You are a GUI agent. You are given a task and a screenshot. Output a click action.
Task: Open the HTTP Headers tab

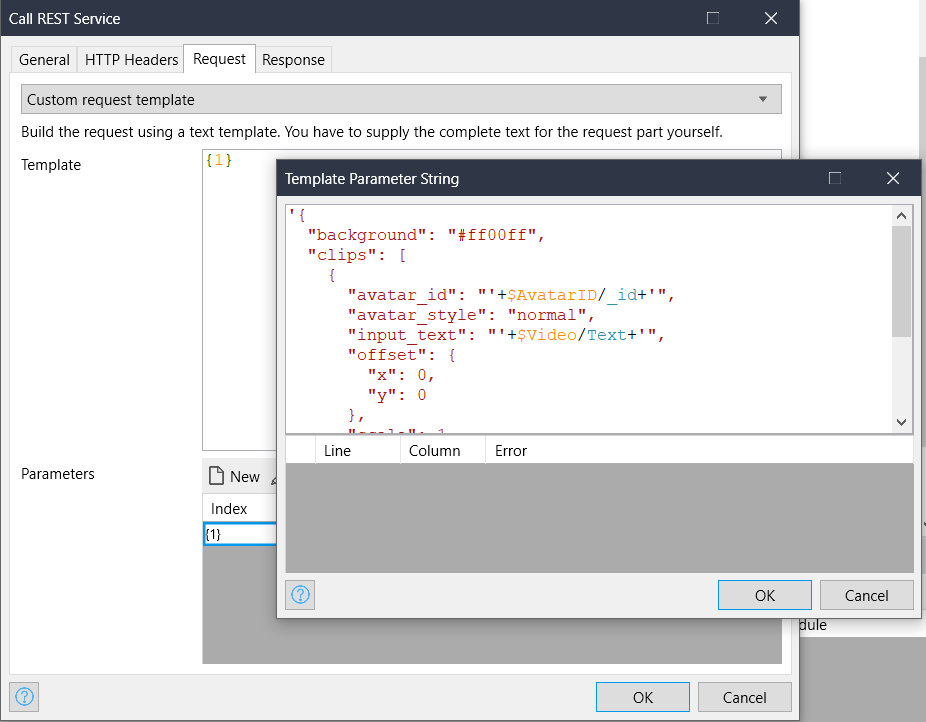pyautogui.click(x=131, y=60)
